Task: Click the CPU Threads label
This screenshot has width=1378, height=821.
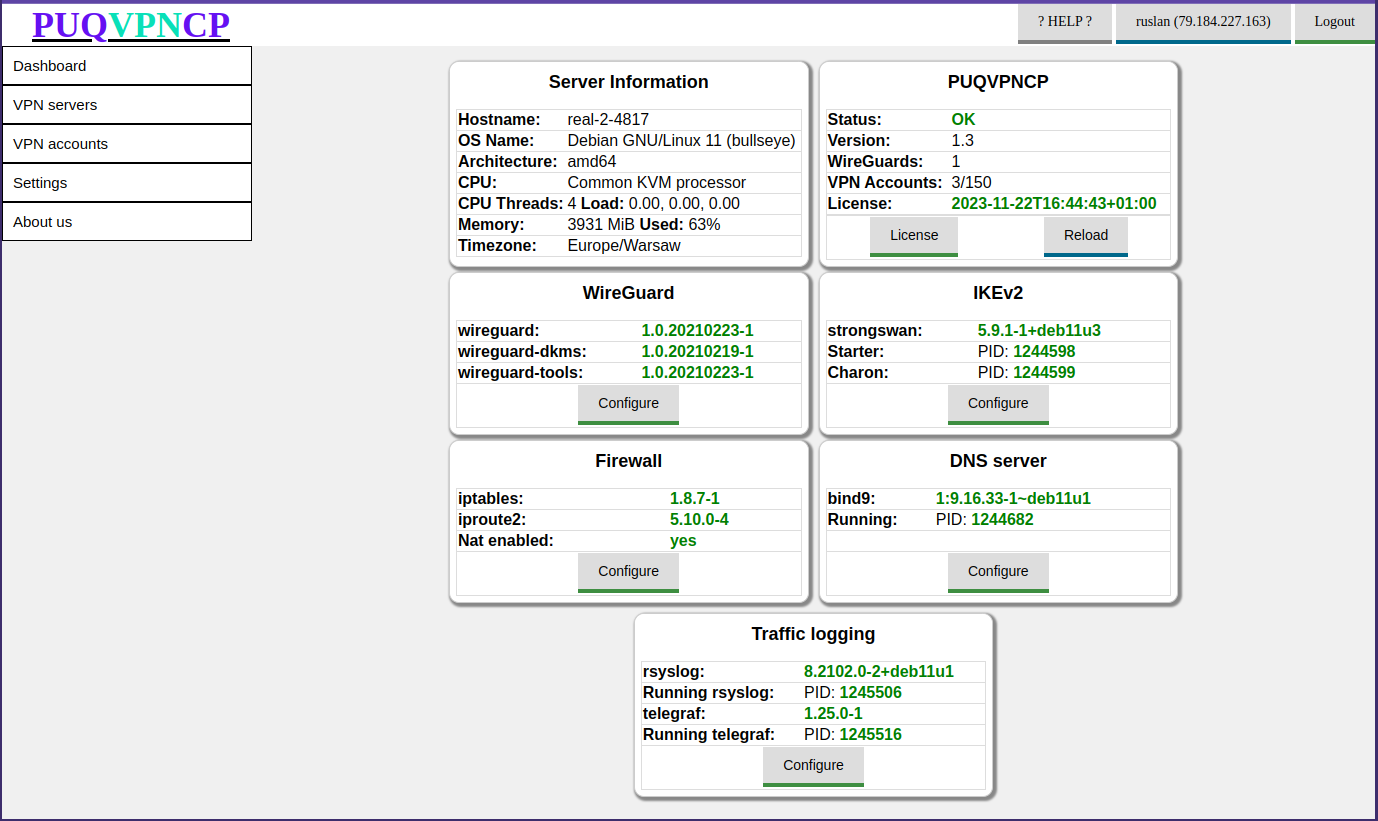Action: [511, 204]
